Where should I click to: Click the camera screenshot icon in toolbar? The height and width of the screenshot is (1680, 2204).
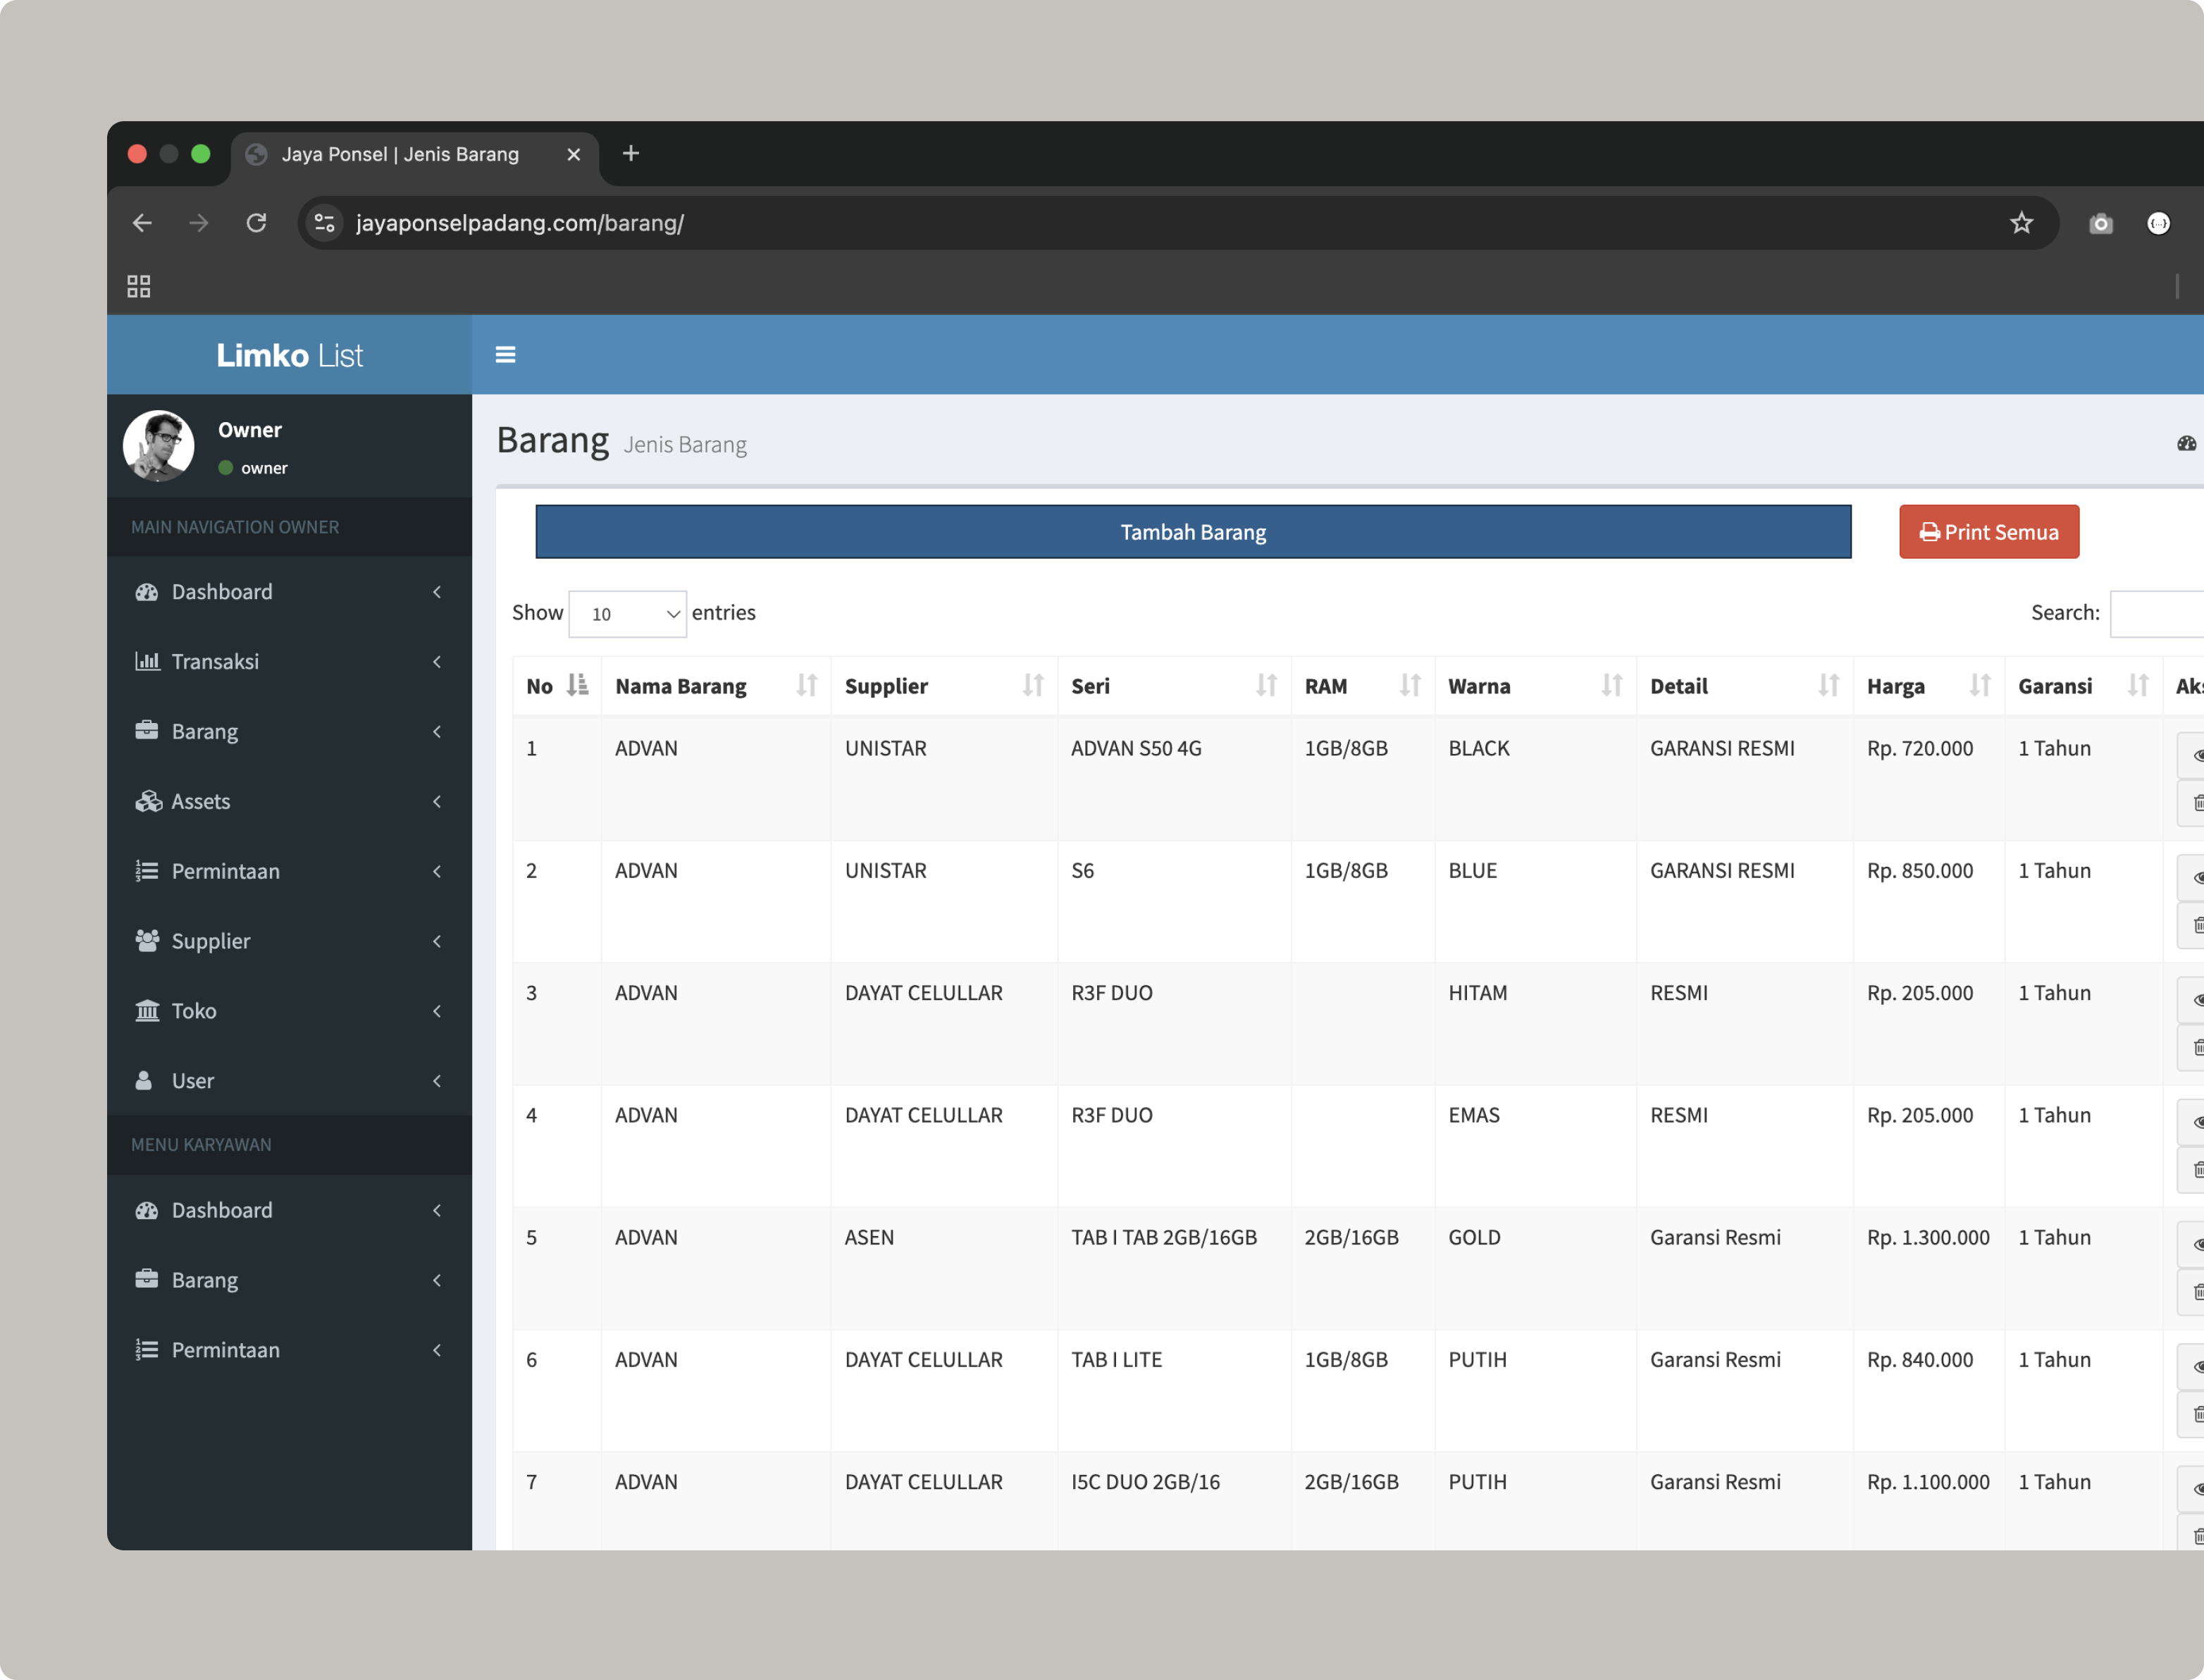[x=2101, y=223]
